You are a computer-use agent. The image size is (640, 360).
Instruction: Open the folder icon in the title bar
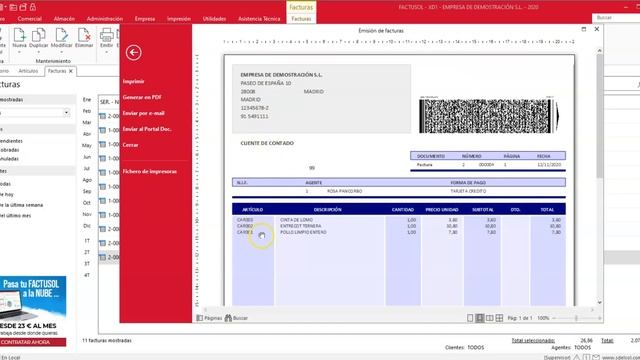(13, 7)
